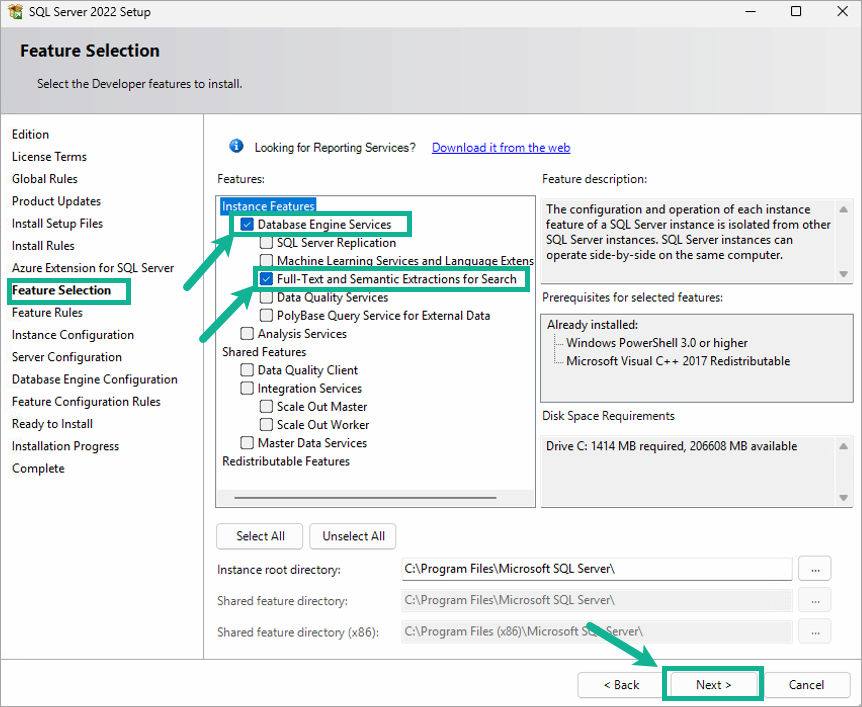This screenshot has width=862, height=707.
Task: Click the Next button
Action: [x=713, y=684]
